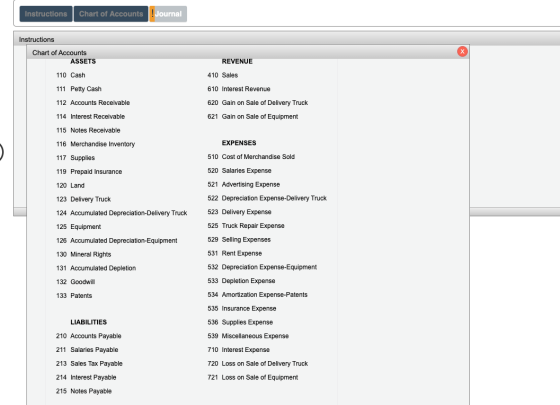
Task: Select 720 Loss on Sale of Delivery Truck
Action: pos(258,364)
